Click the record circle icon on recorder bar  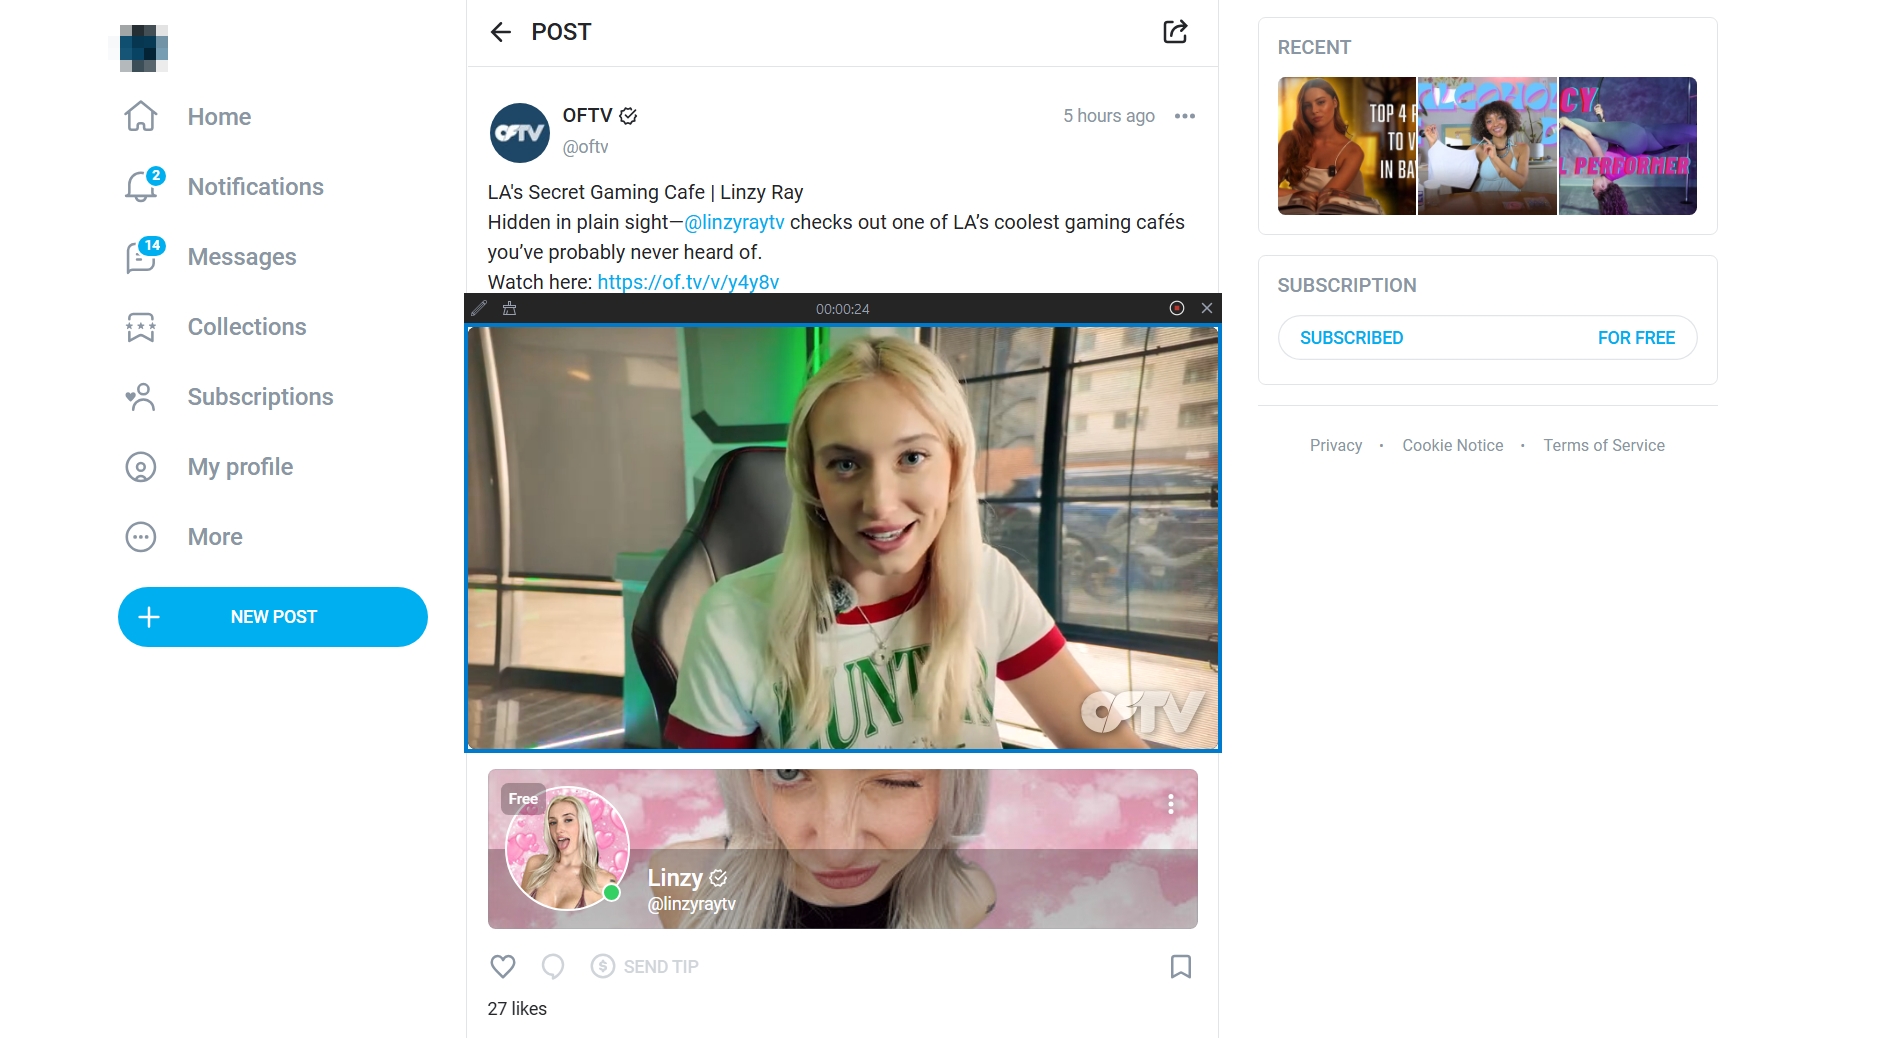pos(1177,308)
